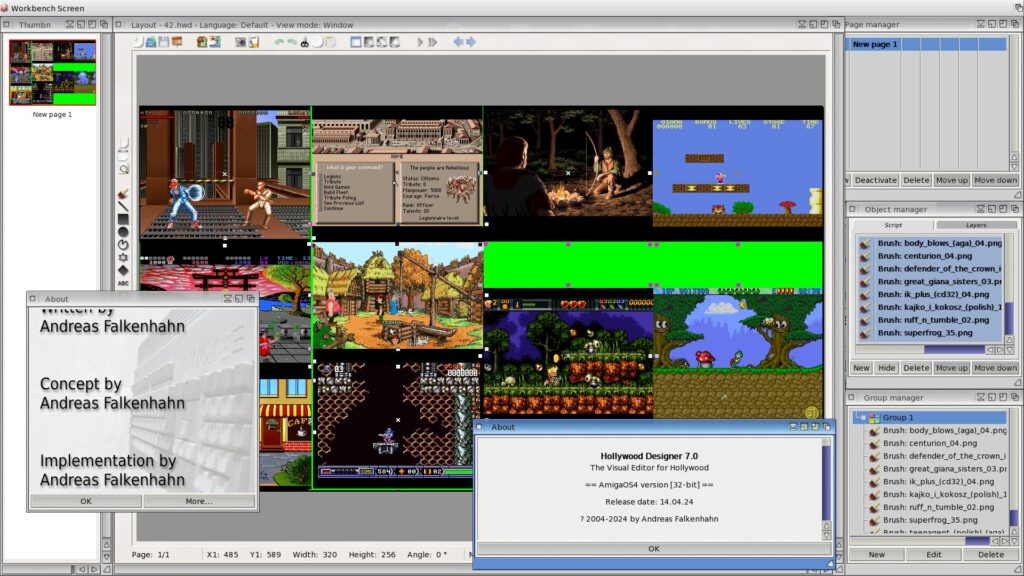Screen dimensions: 1024x576
Task: Click Delete in Page manager
Action: (916, 180)
